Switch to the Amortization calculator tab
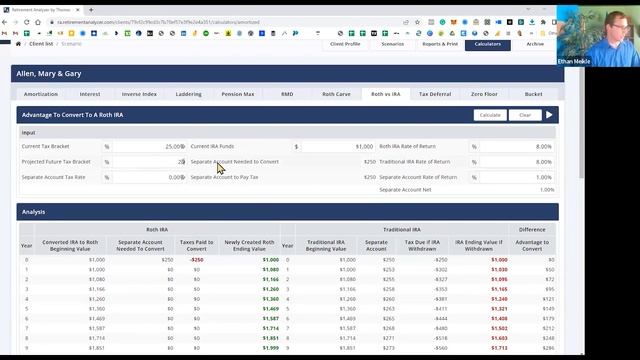This screenshot has width=640, height=360. click(41, 94)
